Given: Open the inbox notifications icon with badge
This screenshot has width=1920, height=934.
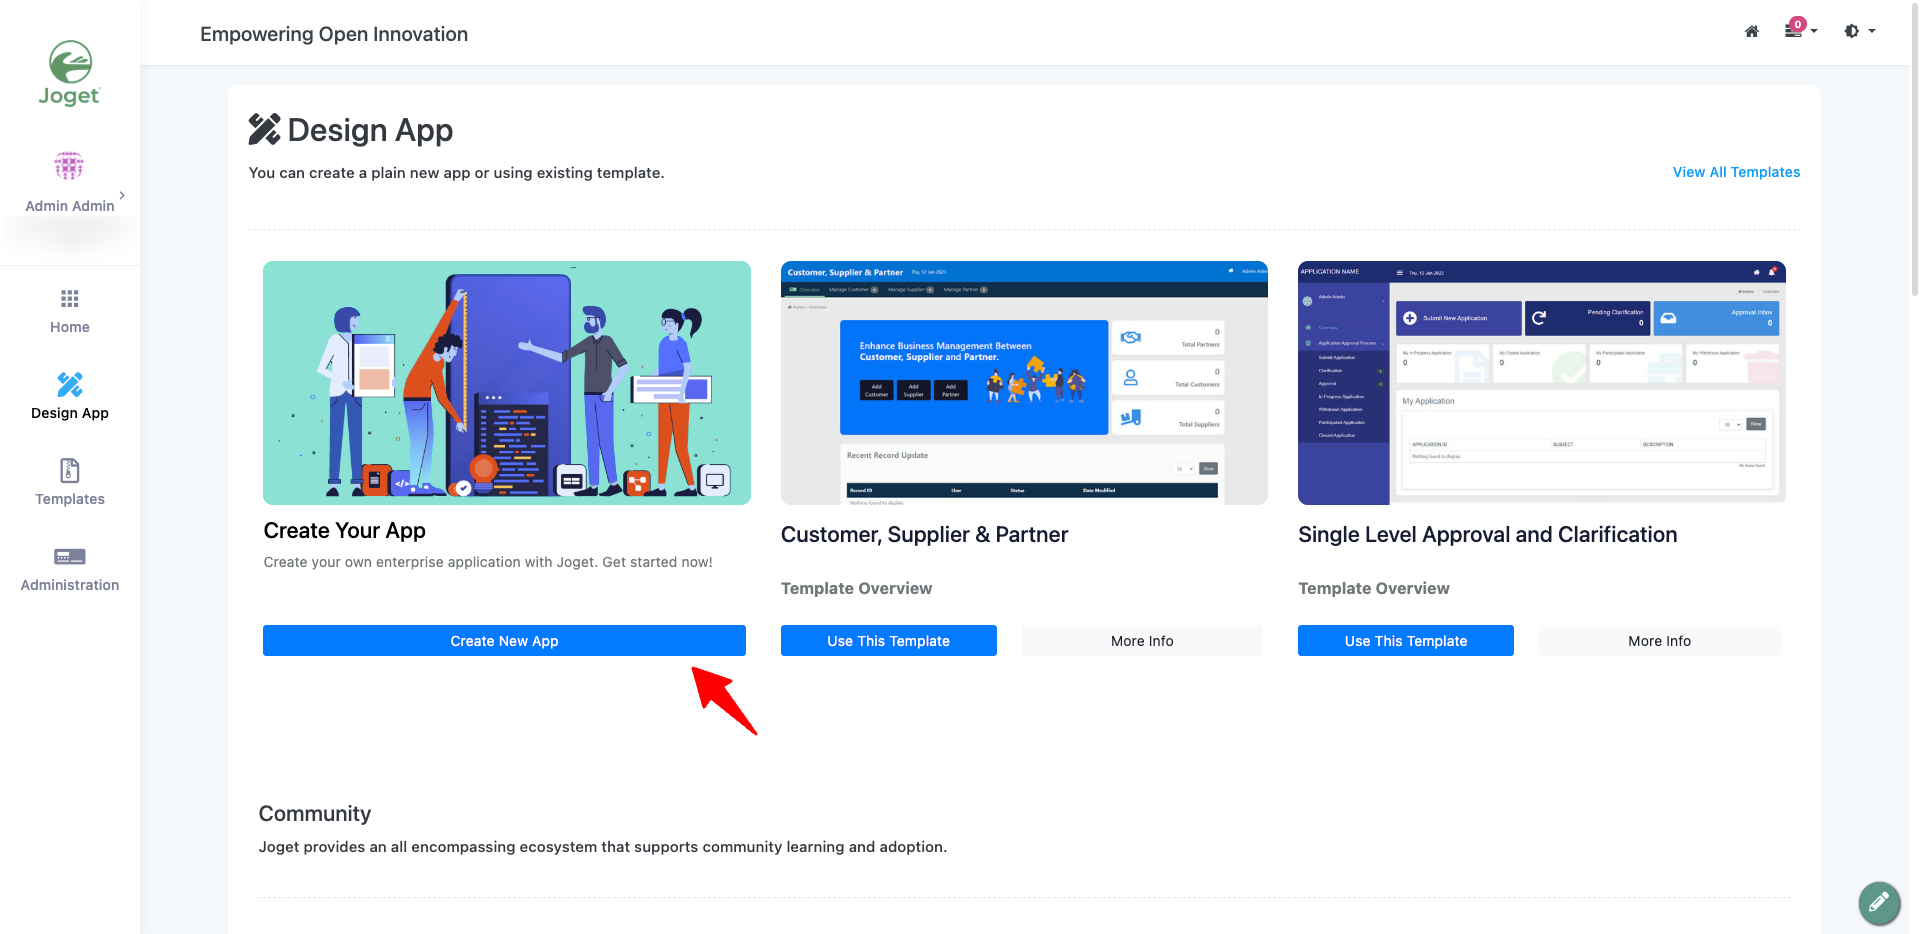Looking at the screenshot, I should click(1794, 29).
